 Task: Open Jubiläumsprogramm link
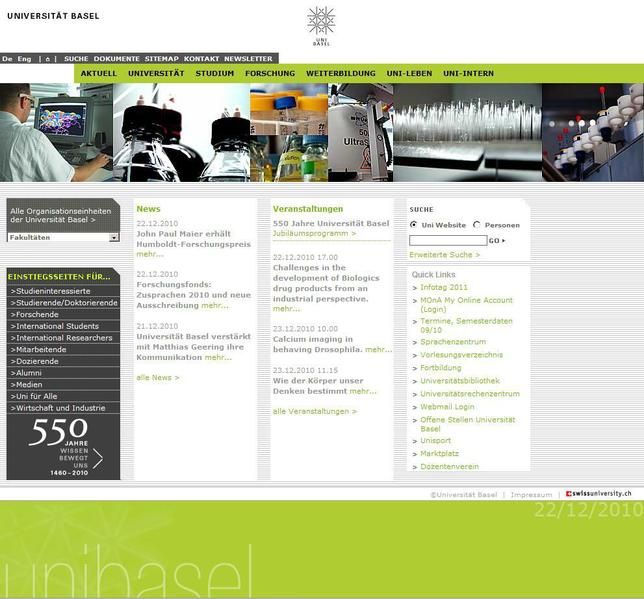pyautogui.click(x=315, y=233)
